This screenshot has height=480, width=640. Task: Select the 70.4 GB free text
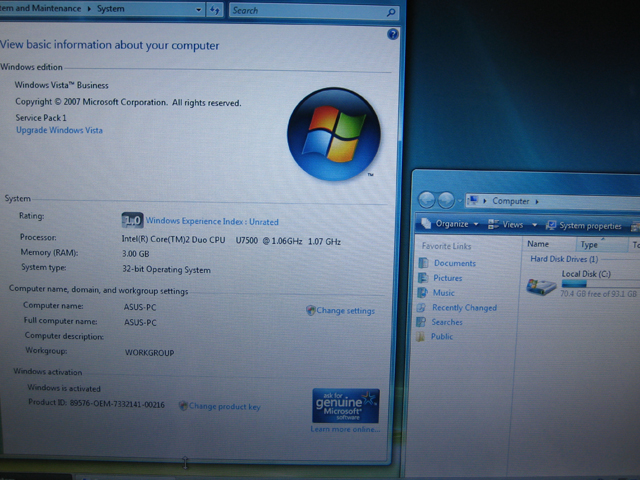coord(598,293)
